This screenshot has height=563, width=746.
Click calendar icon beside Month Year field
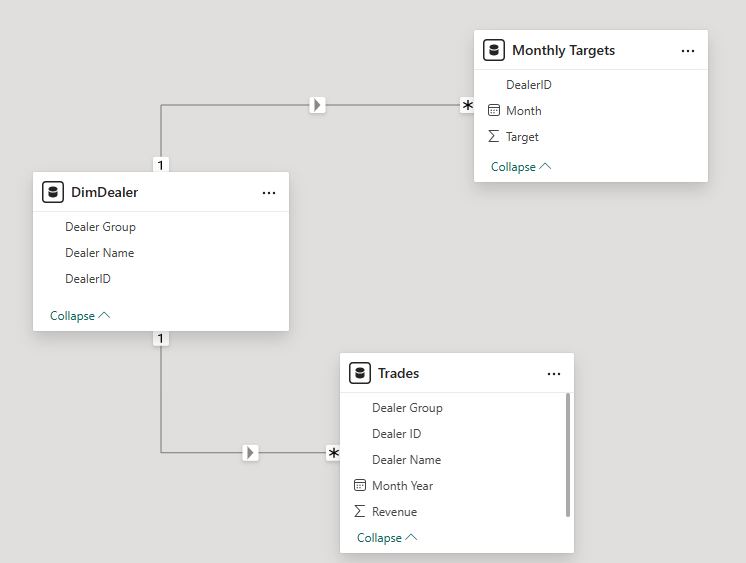360,485
